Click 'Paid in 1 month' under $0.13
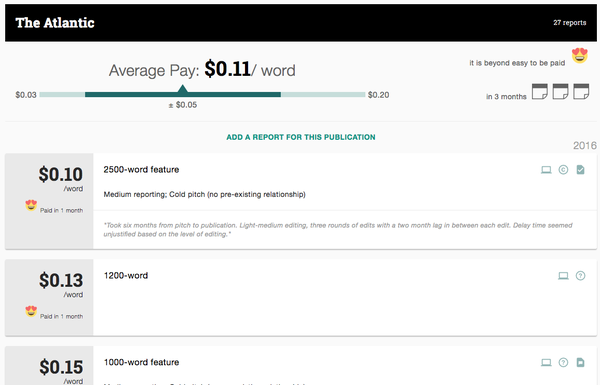The image size is (600, 385). pyautogui.click(x=62, y=316)
